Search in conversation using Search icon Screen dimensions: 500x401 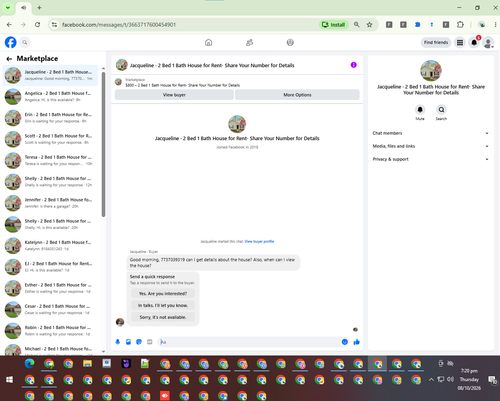(x=441, y=110)
